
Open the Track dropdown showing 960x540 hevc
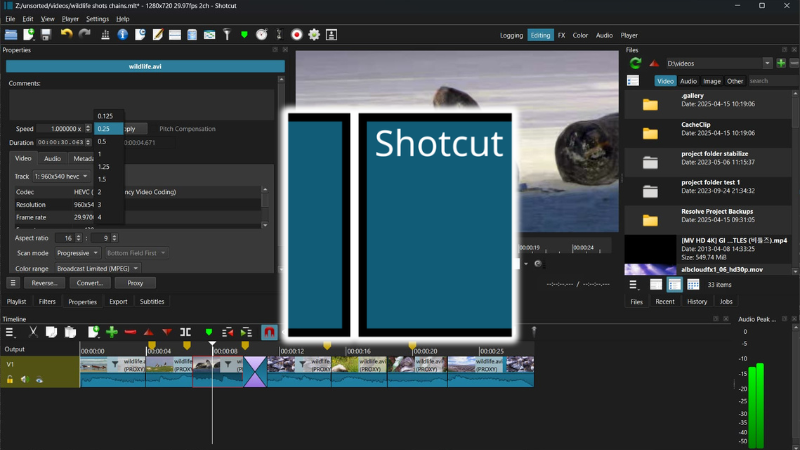tap(61, 176)
